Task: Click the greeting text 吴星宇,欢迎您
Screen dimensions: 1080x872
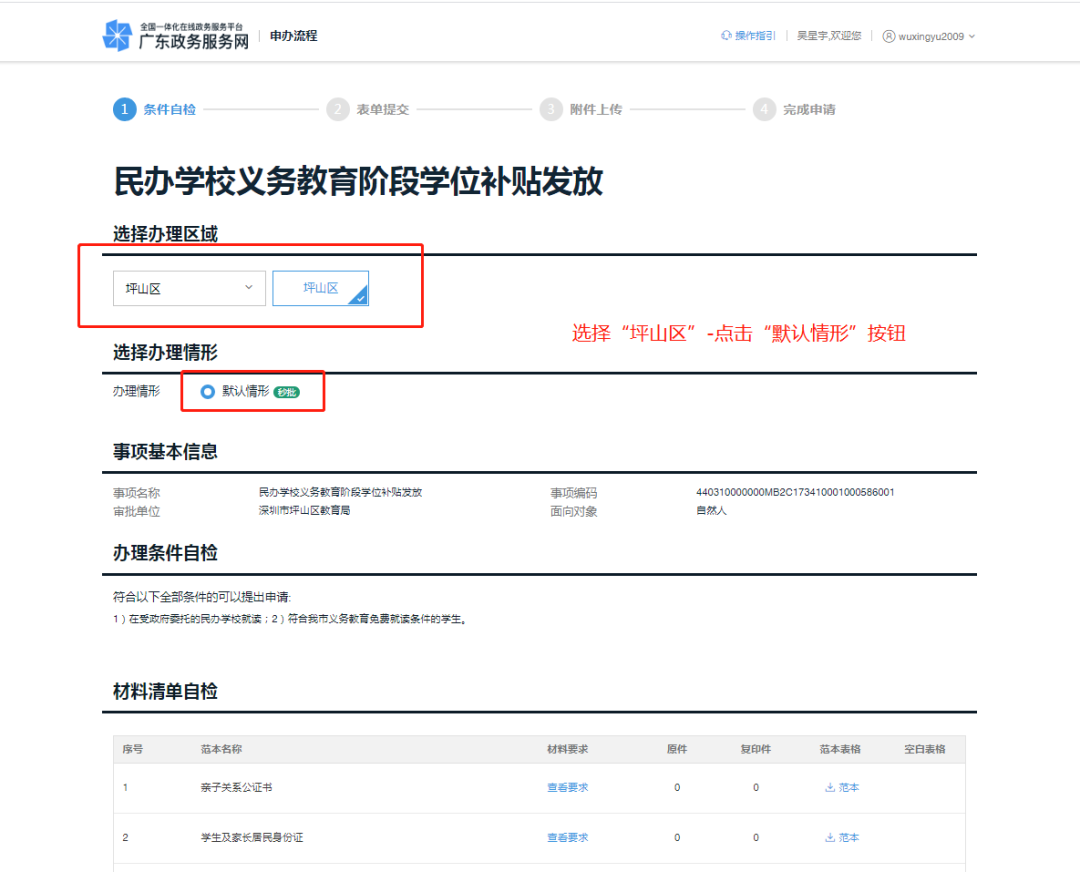Action: coord(830,34)
